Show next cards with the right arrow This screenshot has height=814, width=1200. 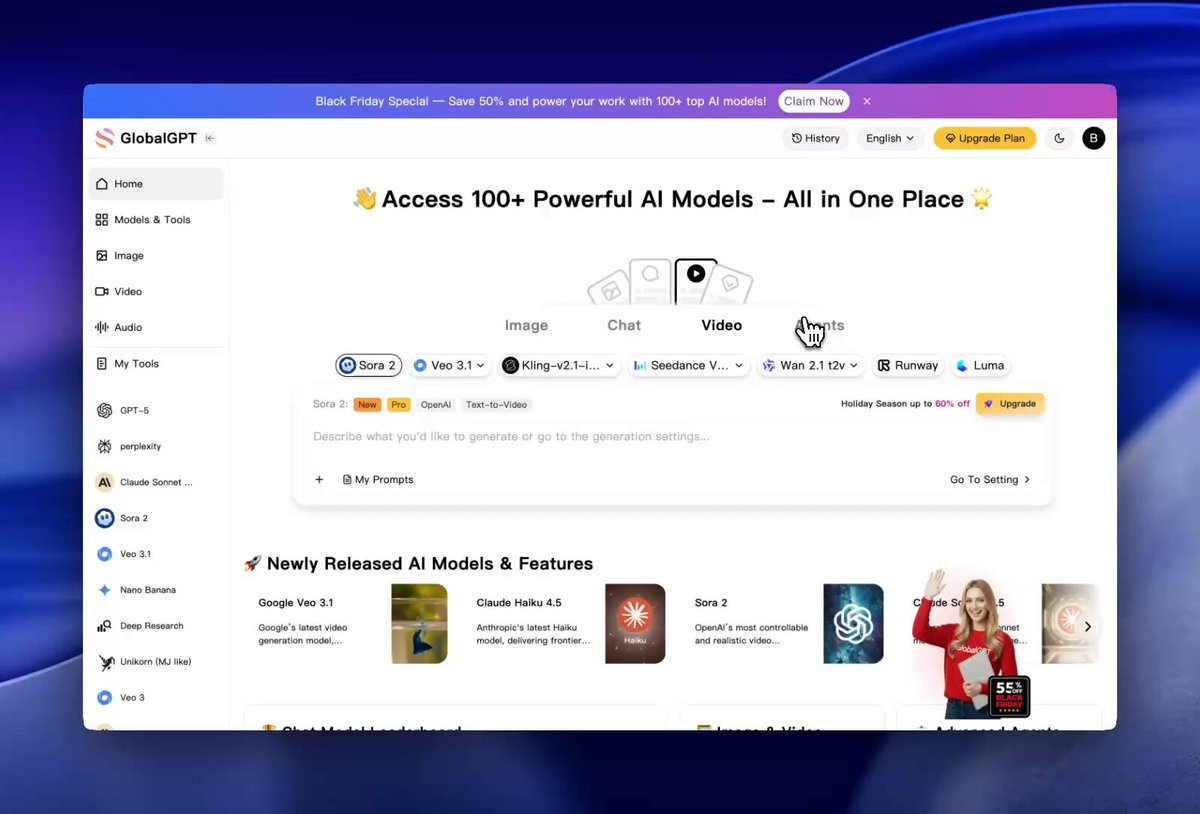pyautogui.click(x=1088, y=627)
